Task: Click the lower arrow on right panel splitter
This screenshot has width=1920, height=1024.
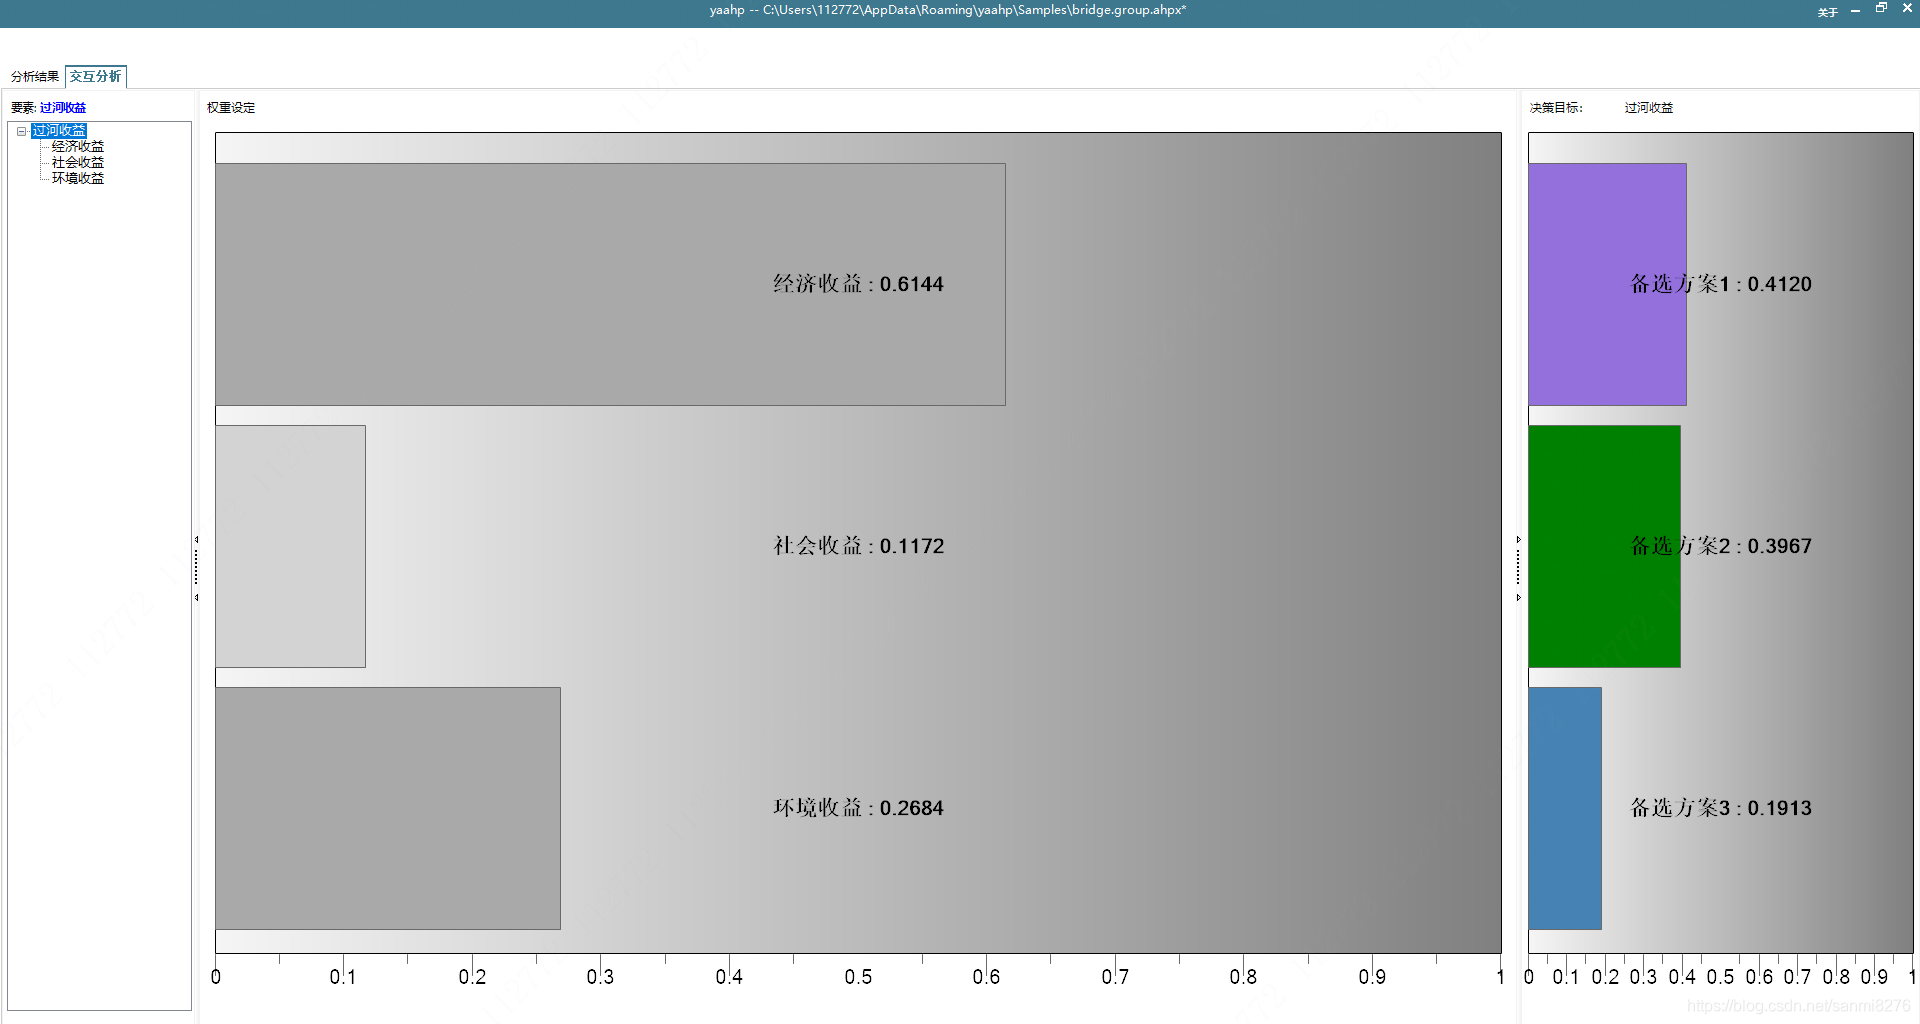Action: tap(1518, 597)
